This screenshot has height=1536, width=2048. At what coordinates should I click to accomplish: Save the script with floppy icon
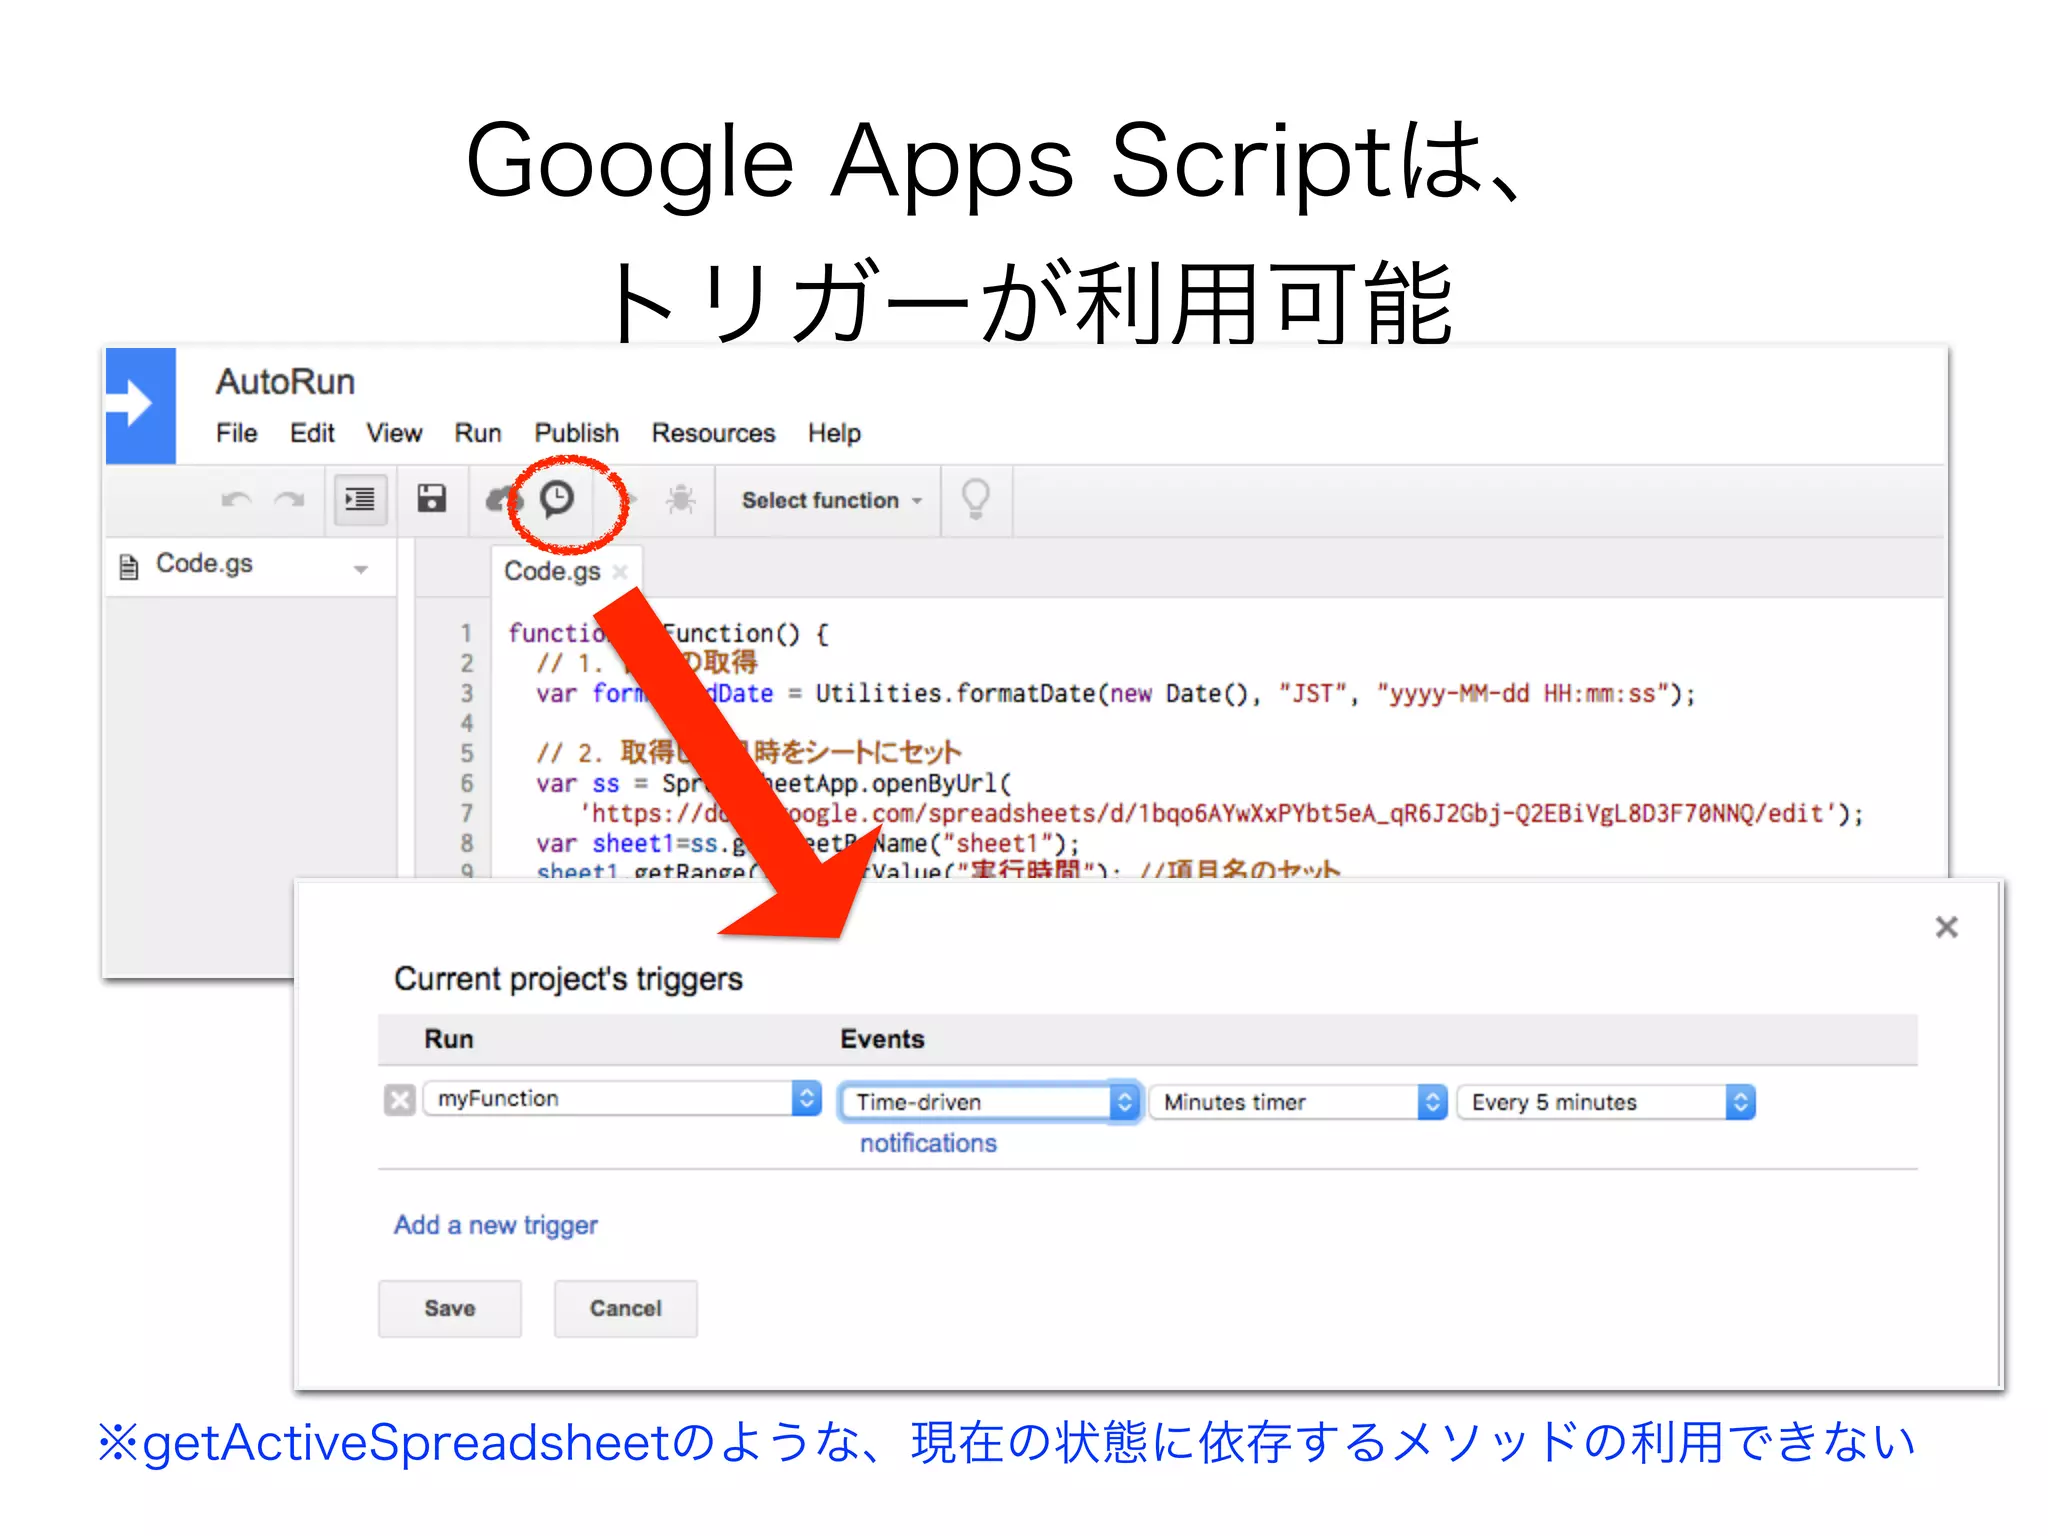432,499
